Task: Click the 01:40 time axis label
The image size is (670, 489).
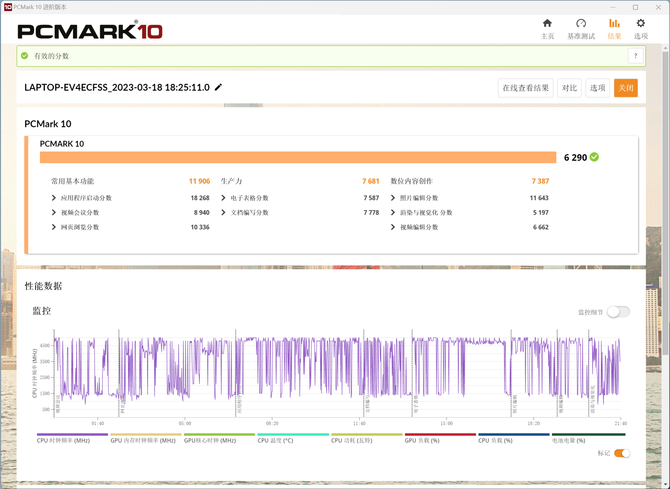Action: (98, 423)
